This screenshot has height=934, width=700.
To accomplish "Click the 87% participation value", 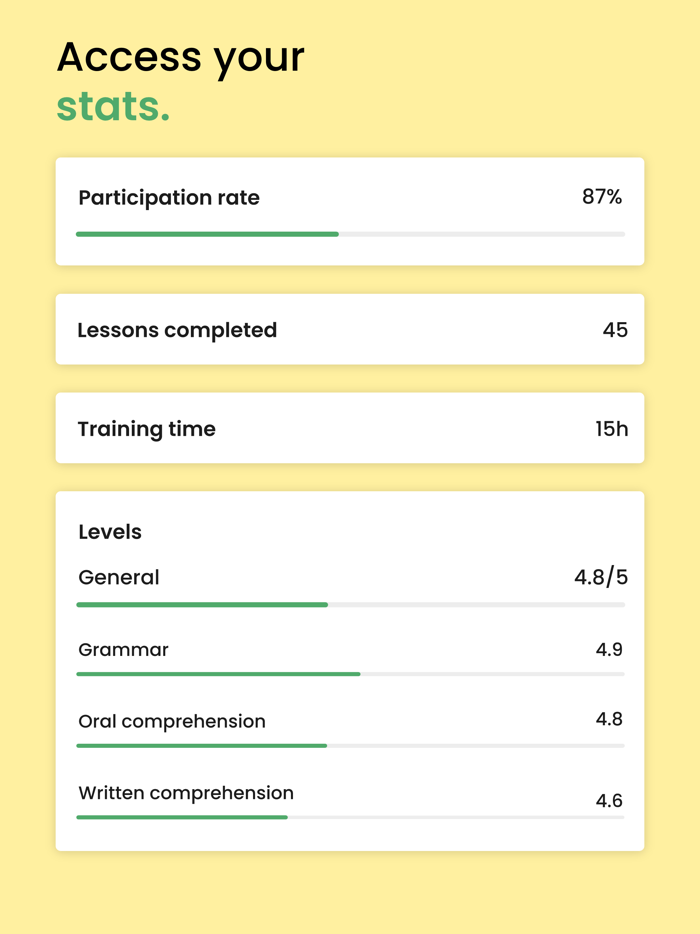I will 602,197.
